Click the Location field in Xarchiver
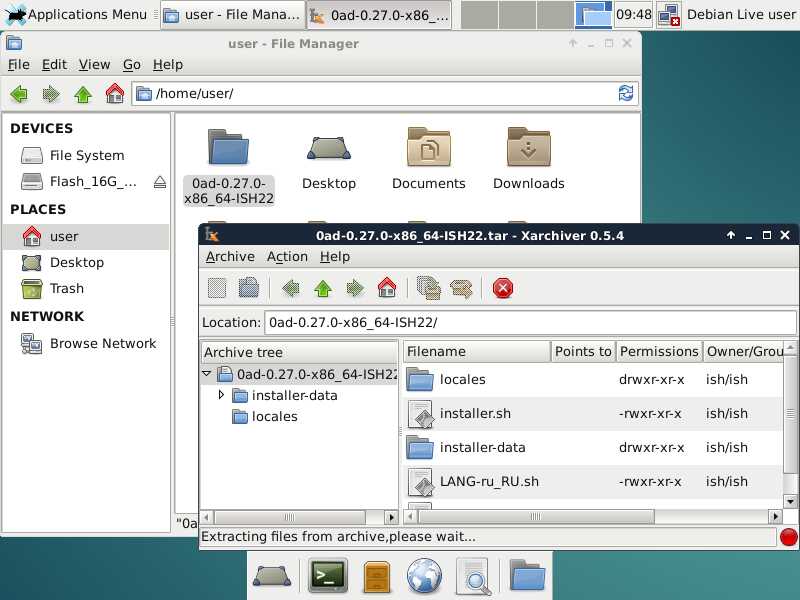800x600 pixels. [530, 322]
